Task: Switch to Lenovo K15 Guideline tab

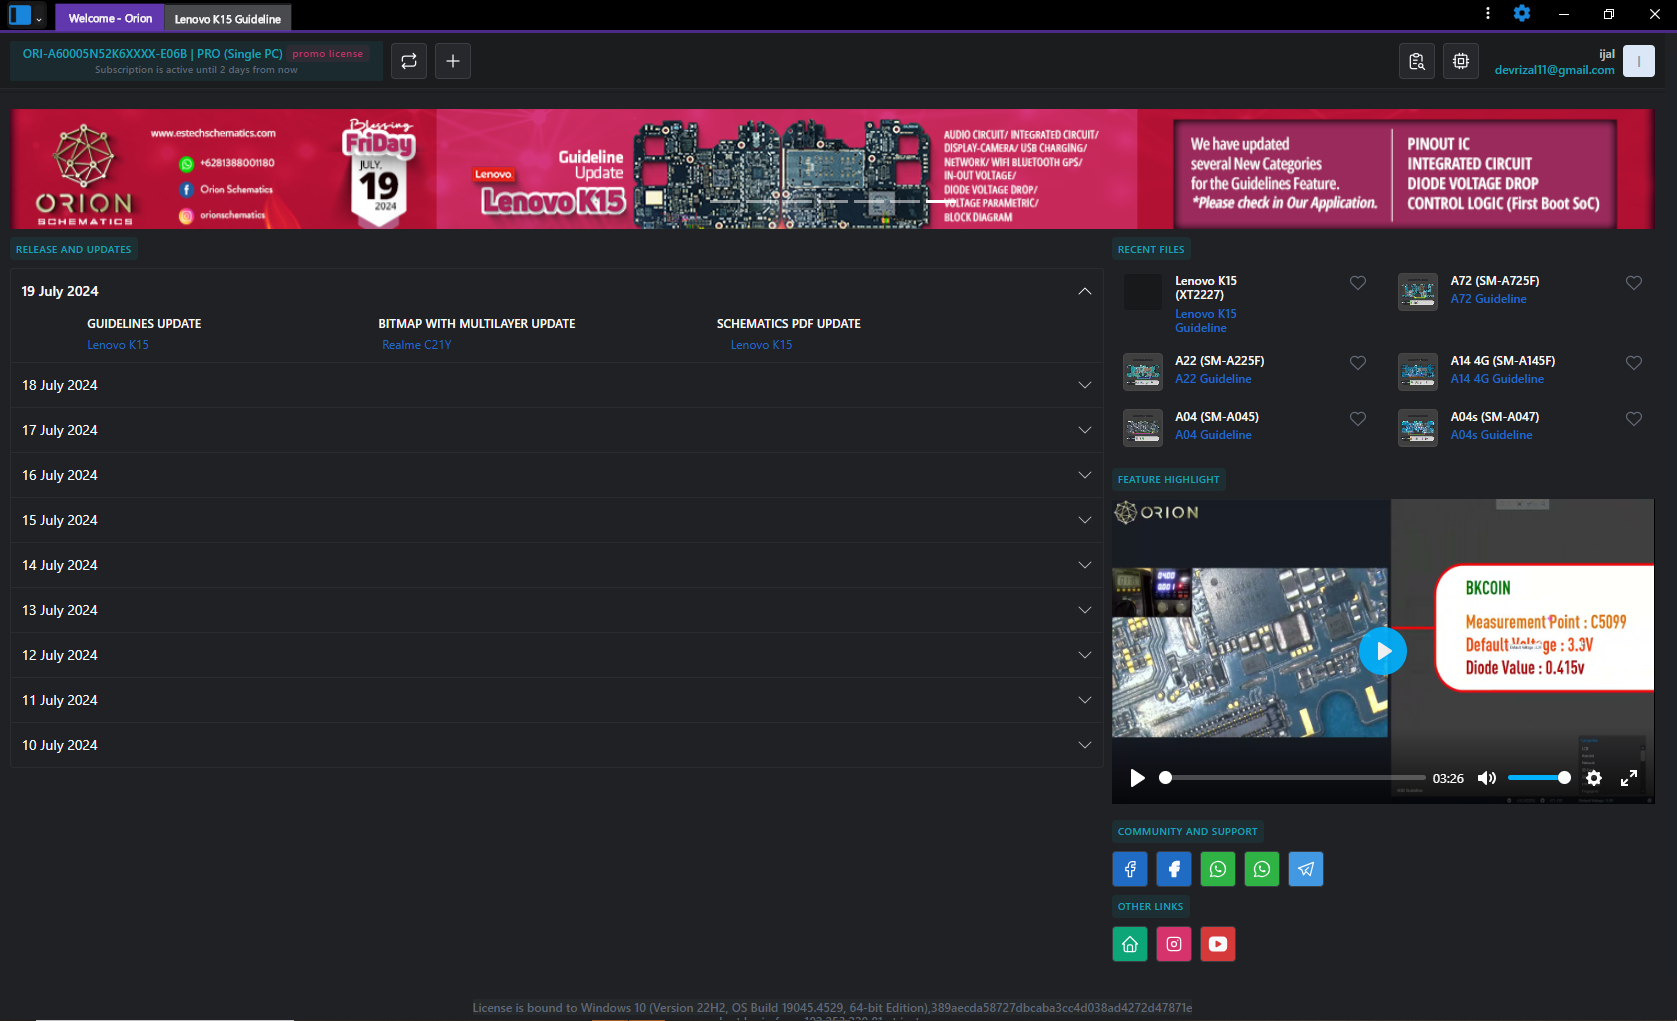Action: (228, 19)
